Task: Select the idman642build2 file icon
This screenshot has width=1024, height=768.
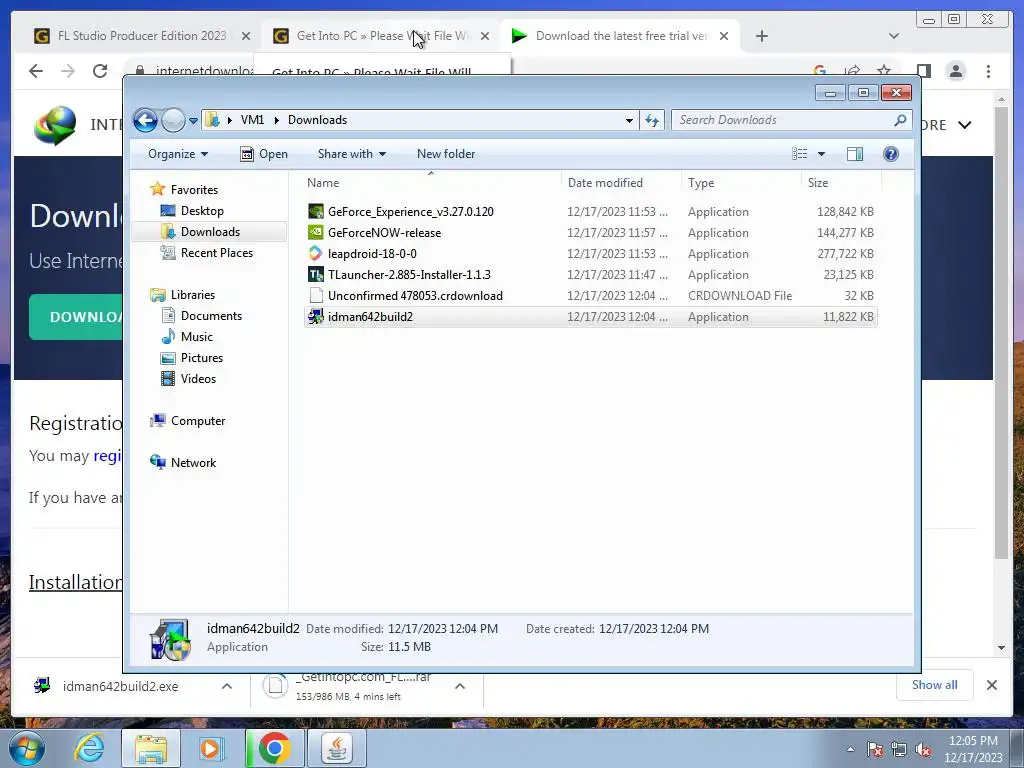Action: click(316, 317)
